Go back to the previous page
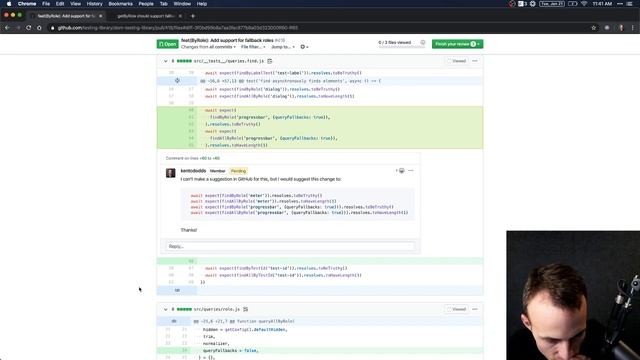Screen dimensions: 640x360 7,28
